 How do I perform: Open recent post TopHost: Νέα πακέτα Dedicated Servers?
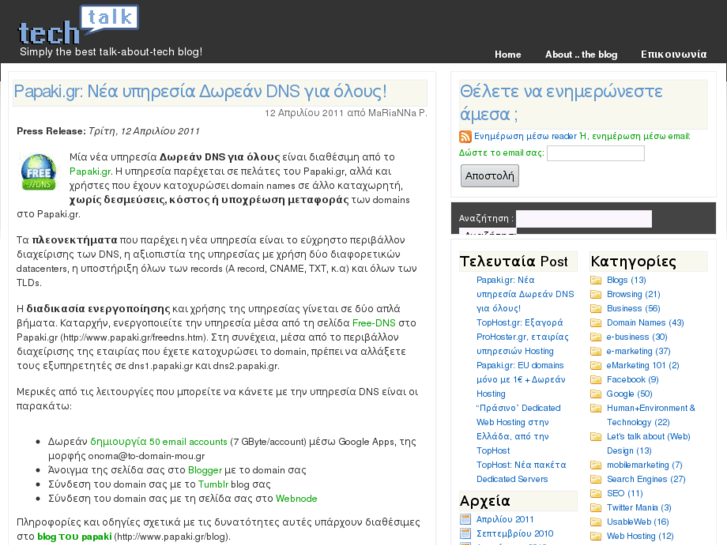(x=521, y=472)
